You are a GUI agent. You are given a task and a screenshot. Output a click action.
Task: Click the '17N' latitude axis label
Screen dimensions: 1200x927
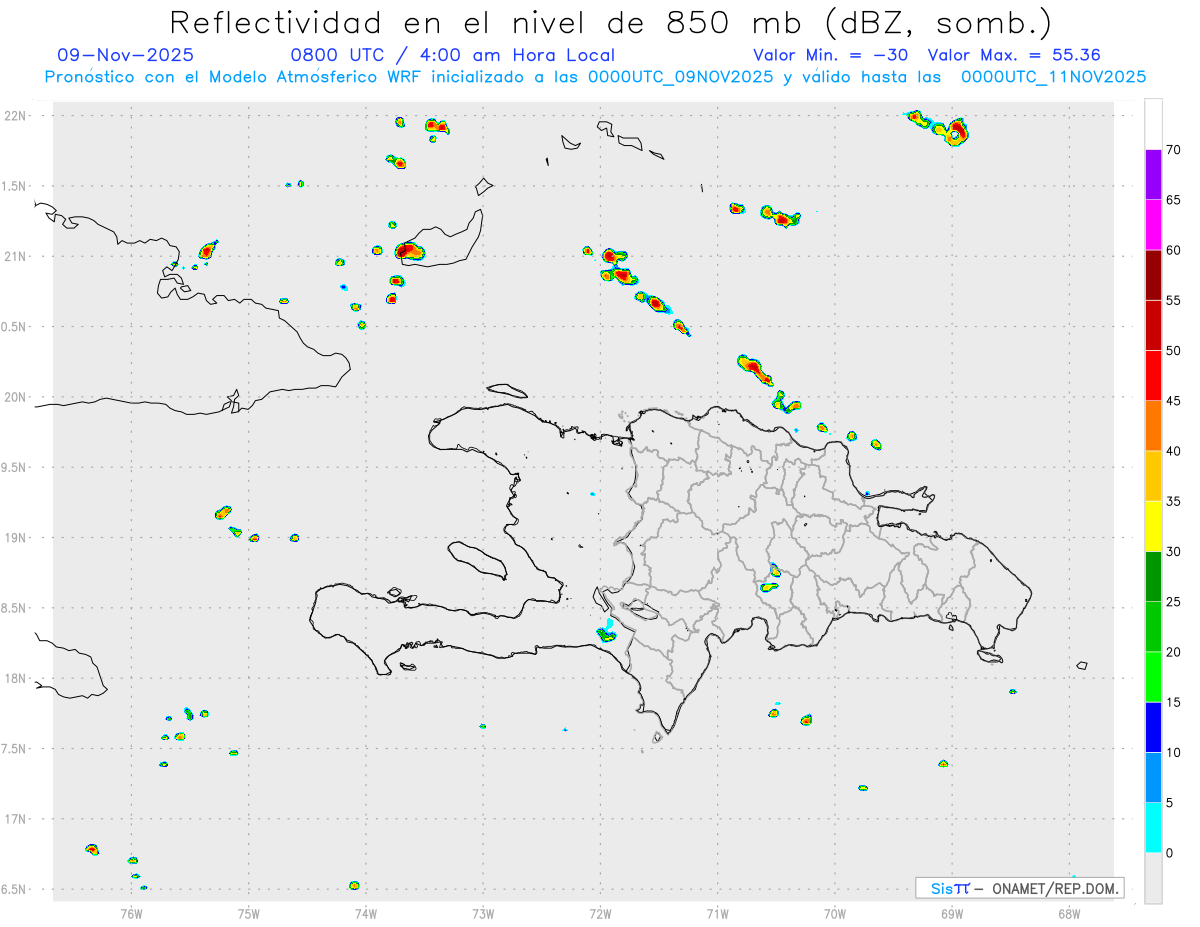(17, 819)
